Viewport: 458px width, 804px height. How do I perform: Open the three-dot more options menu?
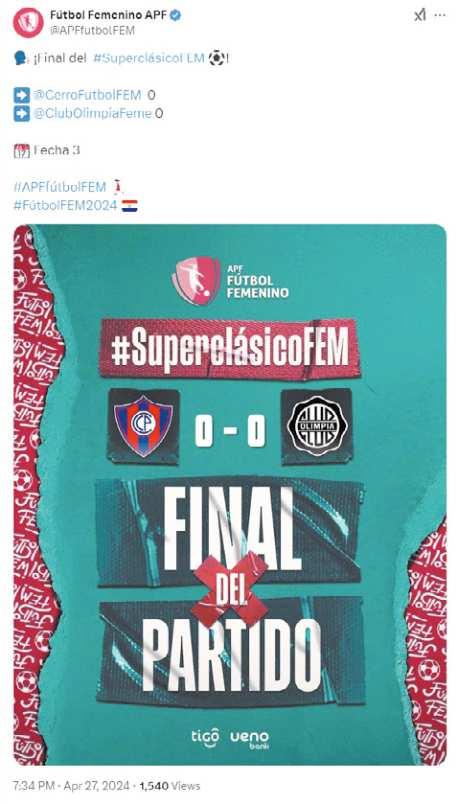440,15
